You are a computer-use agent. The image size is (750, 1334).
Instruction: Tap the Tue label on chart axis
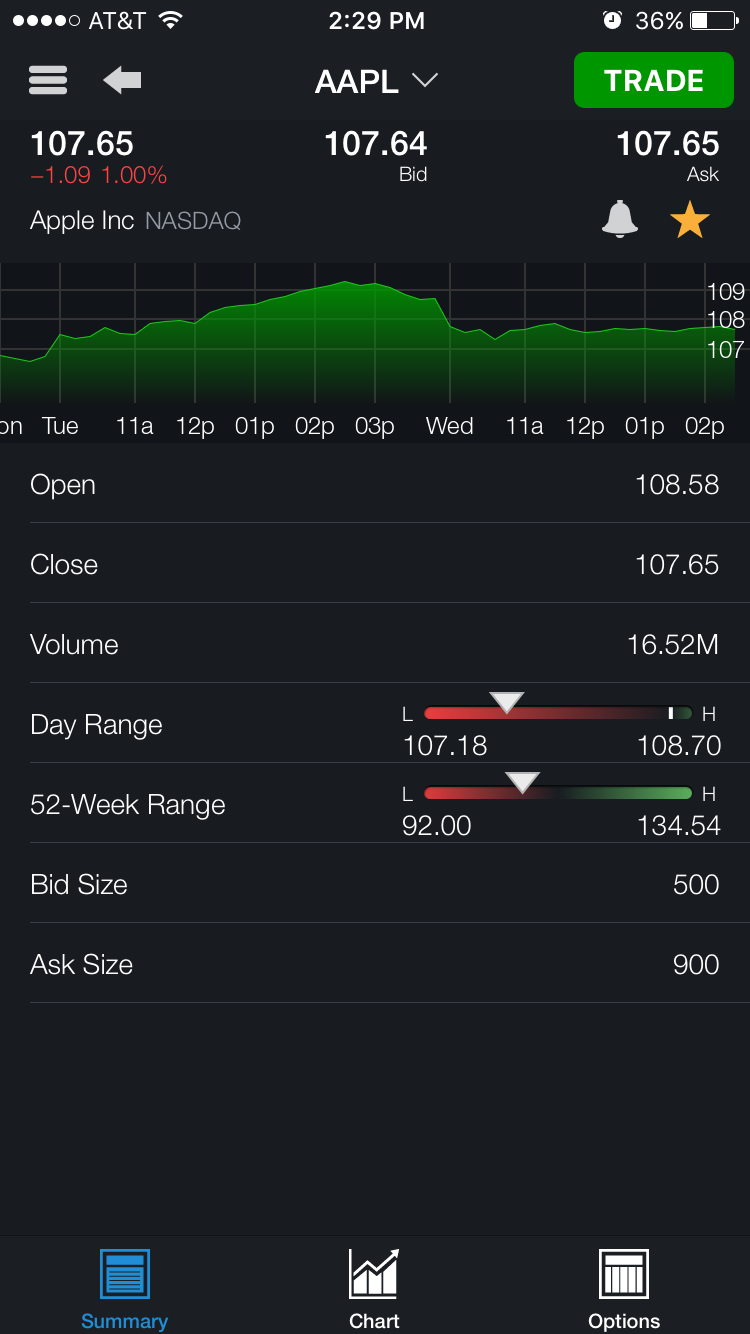tap(60, 426)
